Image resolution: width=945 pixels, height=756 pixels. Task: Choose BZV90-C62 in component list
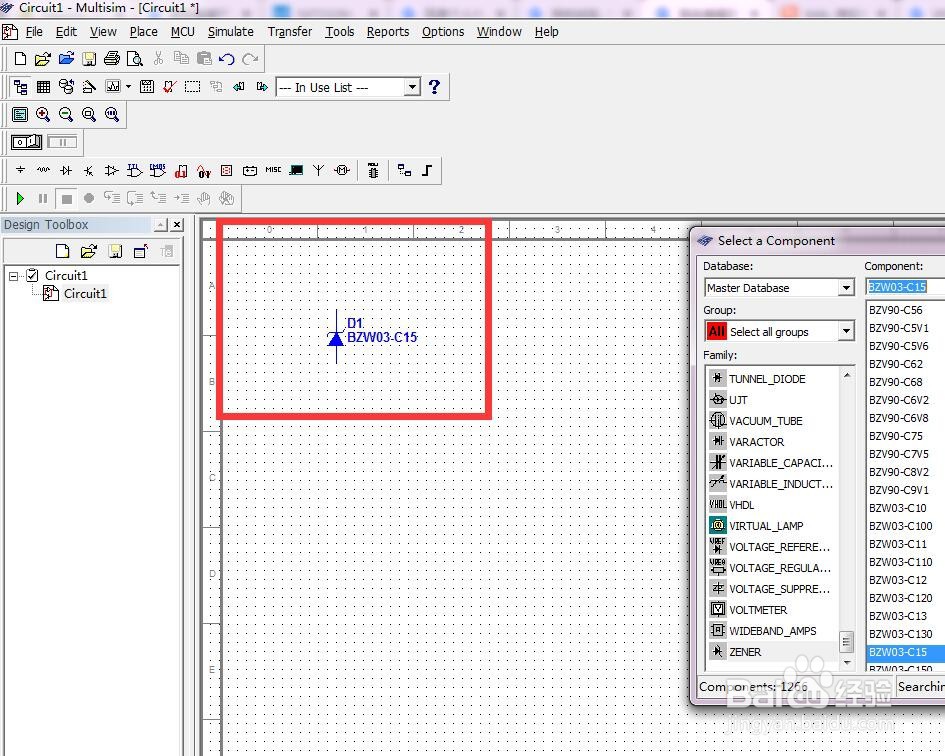[896, 364]
